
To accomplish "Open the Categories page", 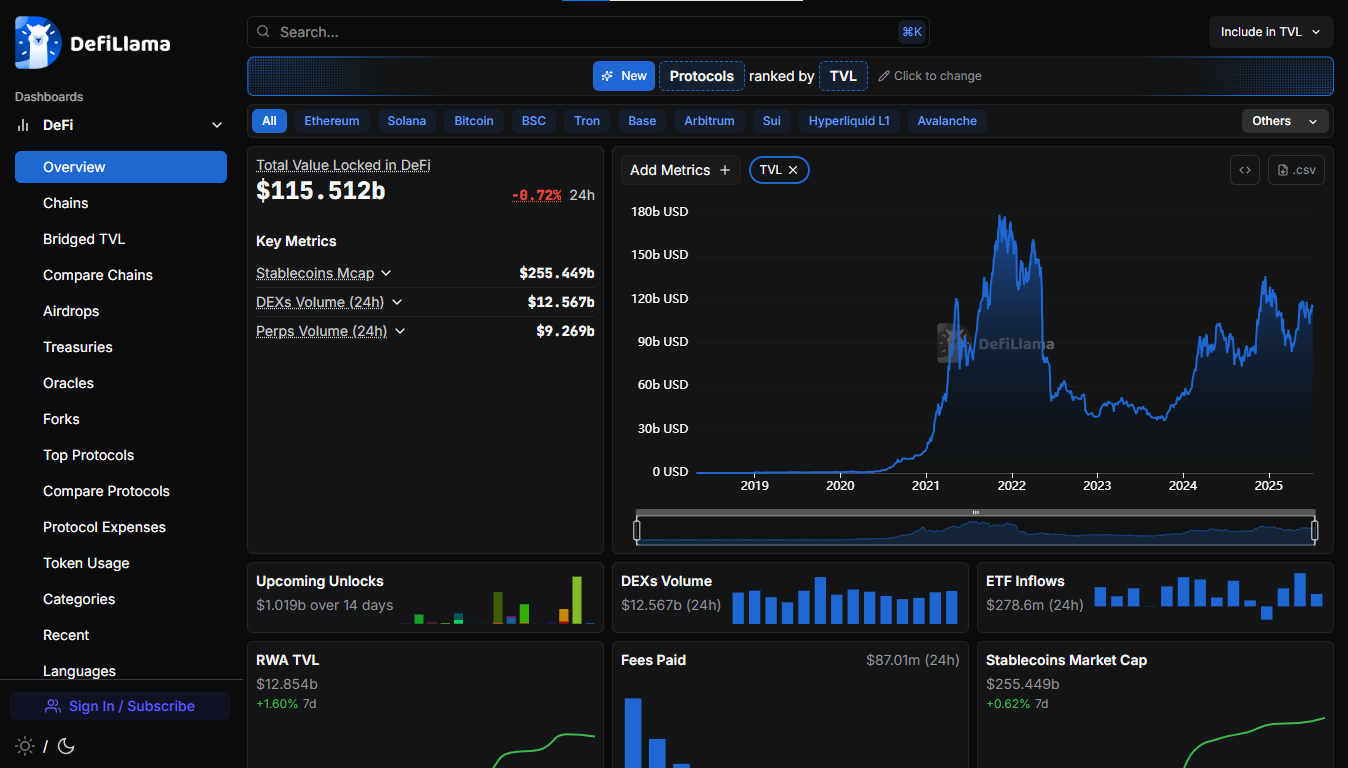I will point(121,599).
